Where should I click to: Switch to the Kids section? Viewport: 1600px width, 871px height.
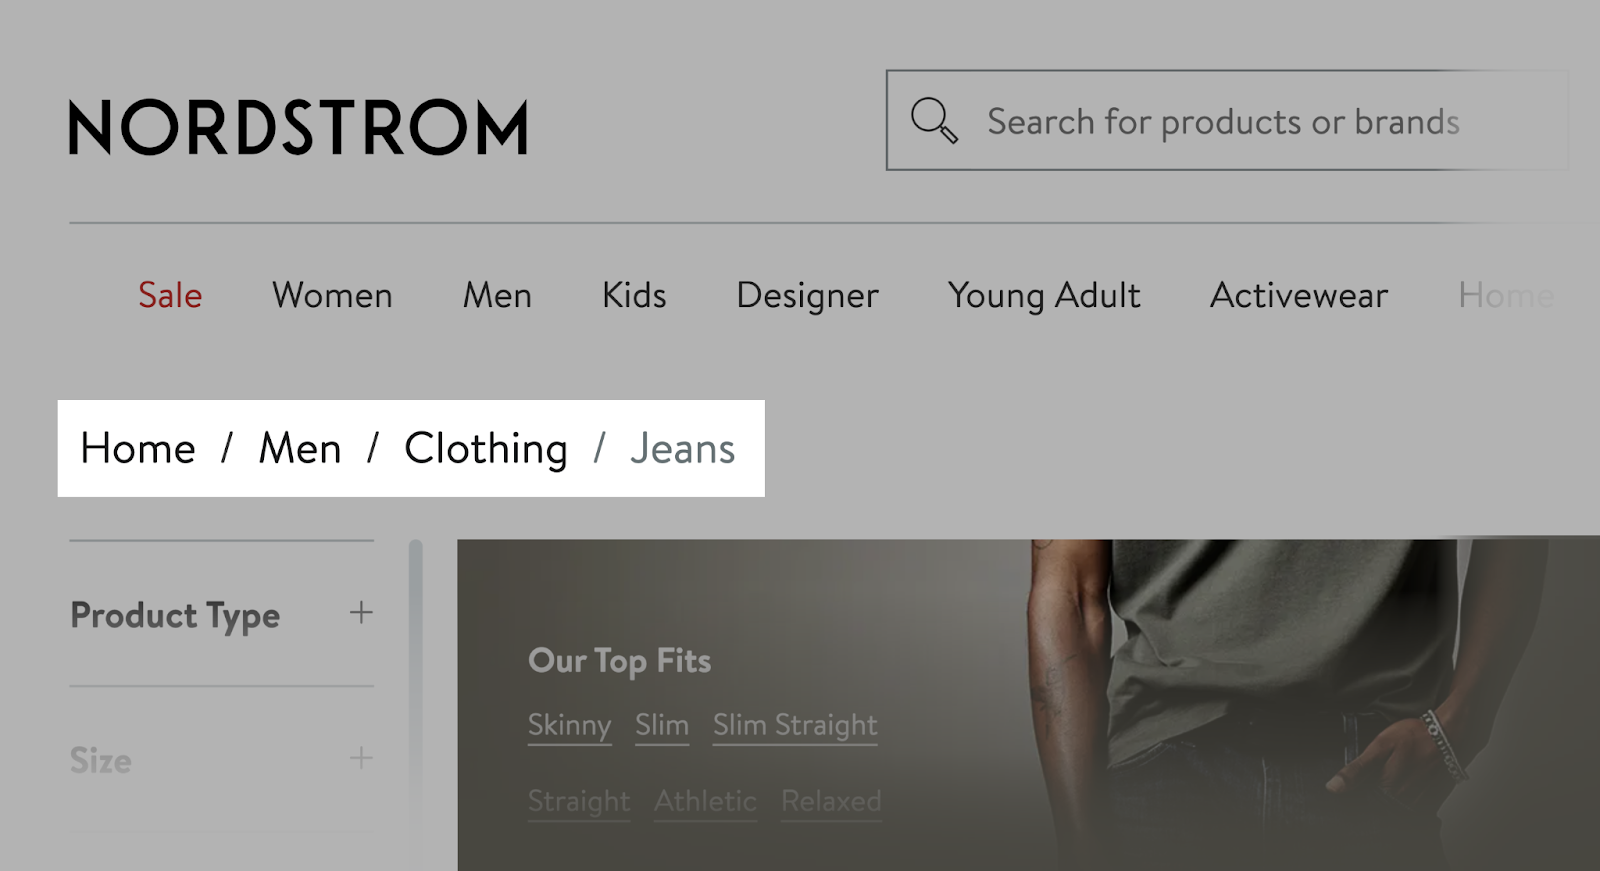tap(633, 295)
